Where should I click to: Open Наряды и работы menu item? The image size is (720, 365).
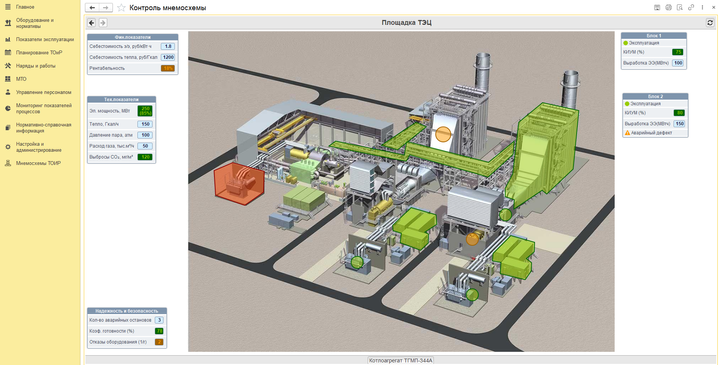pyautogui.click(x=36, y=66)
